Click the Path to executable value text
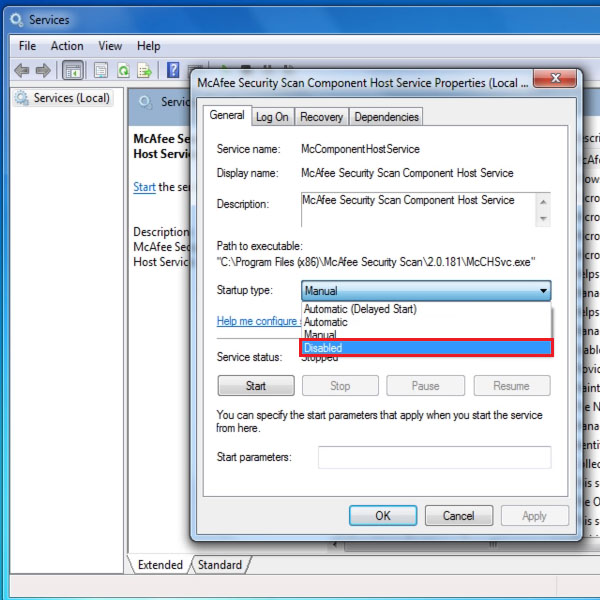Image resolution: width=600 pixels, height=600 pixels. (376, 262)
